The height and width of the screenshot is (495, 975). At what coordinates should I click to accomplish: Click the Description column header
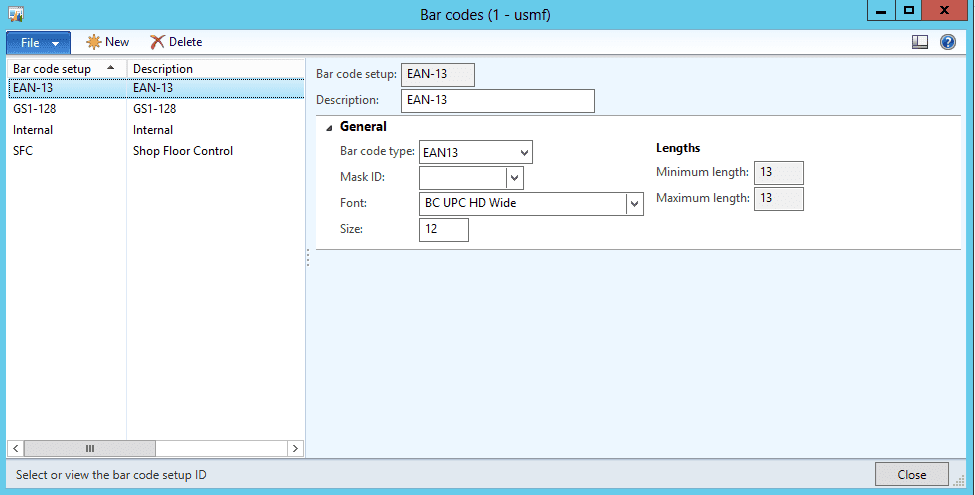click(x=163, y=68)
